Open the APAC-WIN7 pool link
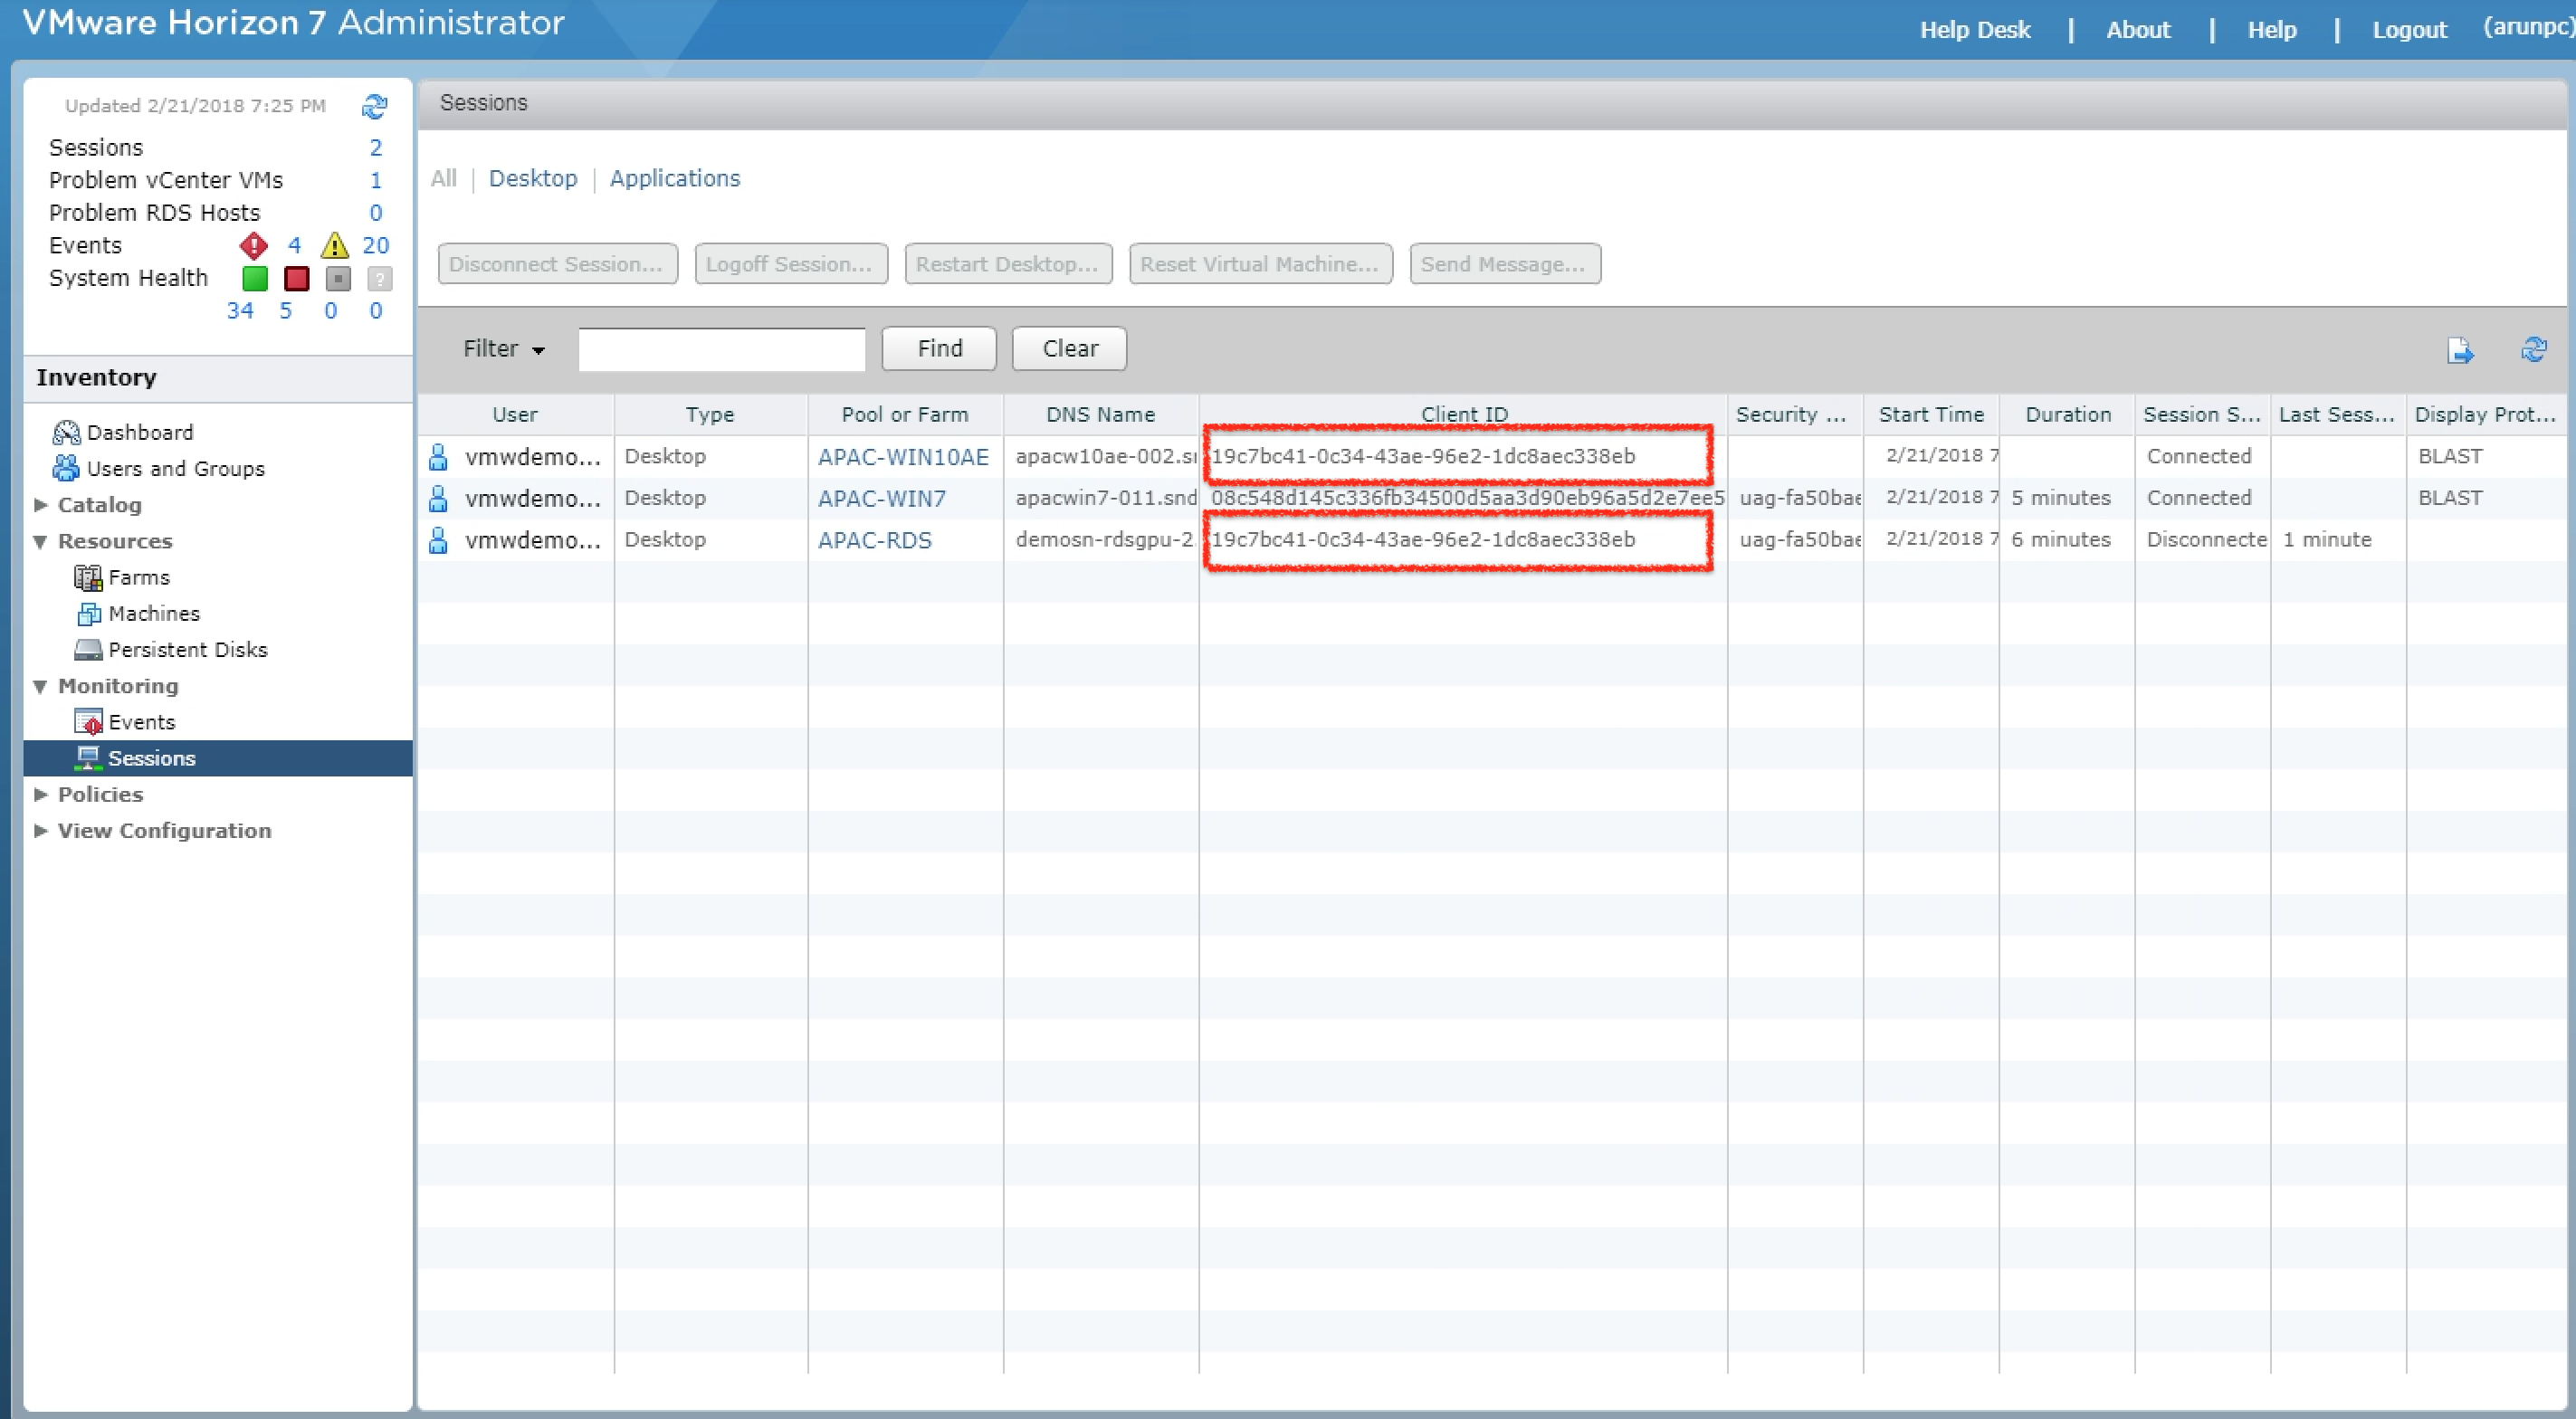The height and width of the screenshot is (1419, 2576). click(881, 497)
